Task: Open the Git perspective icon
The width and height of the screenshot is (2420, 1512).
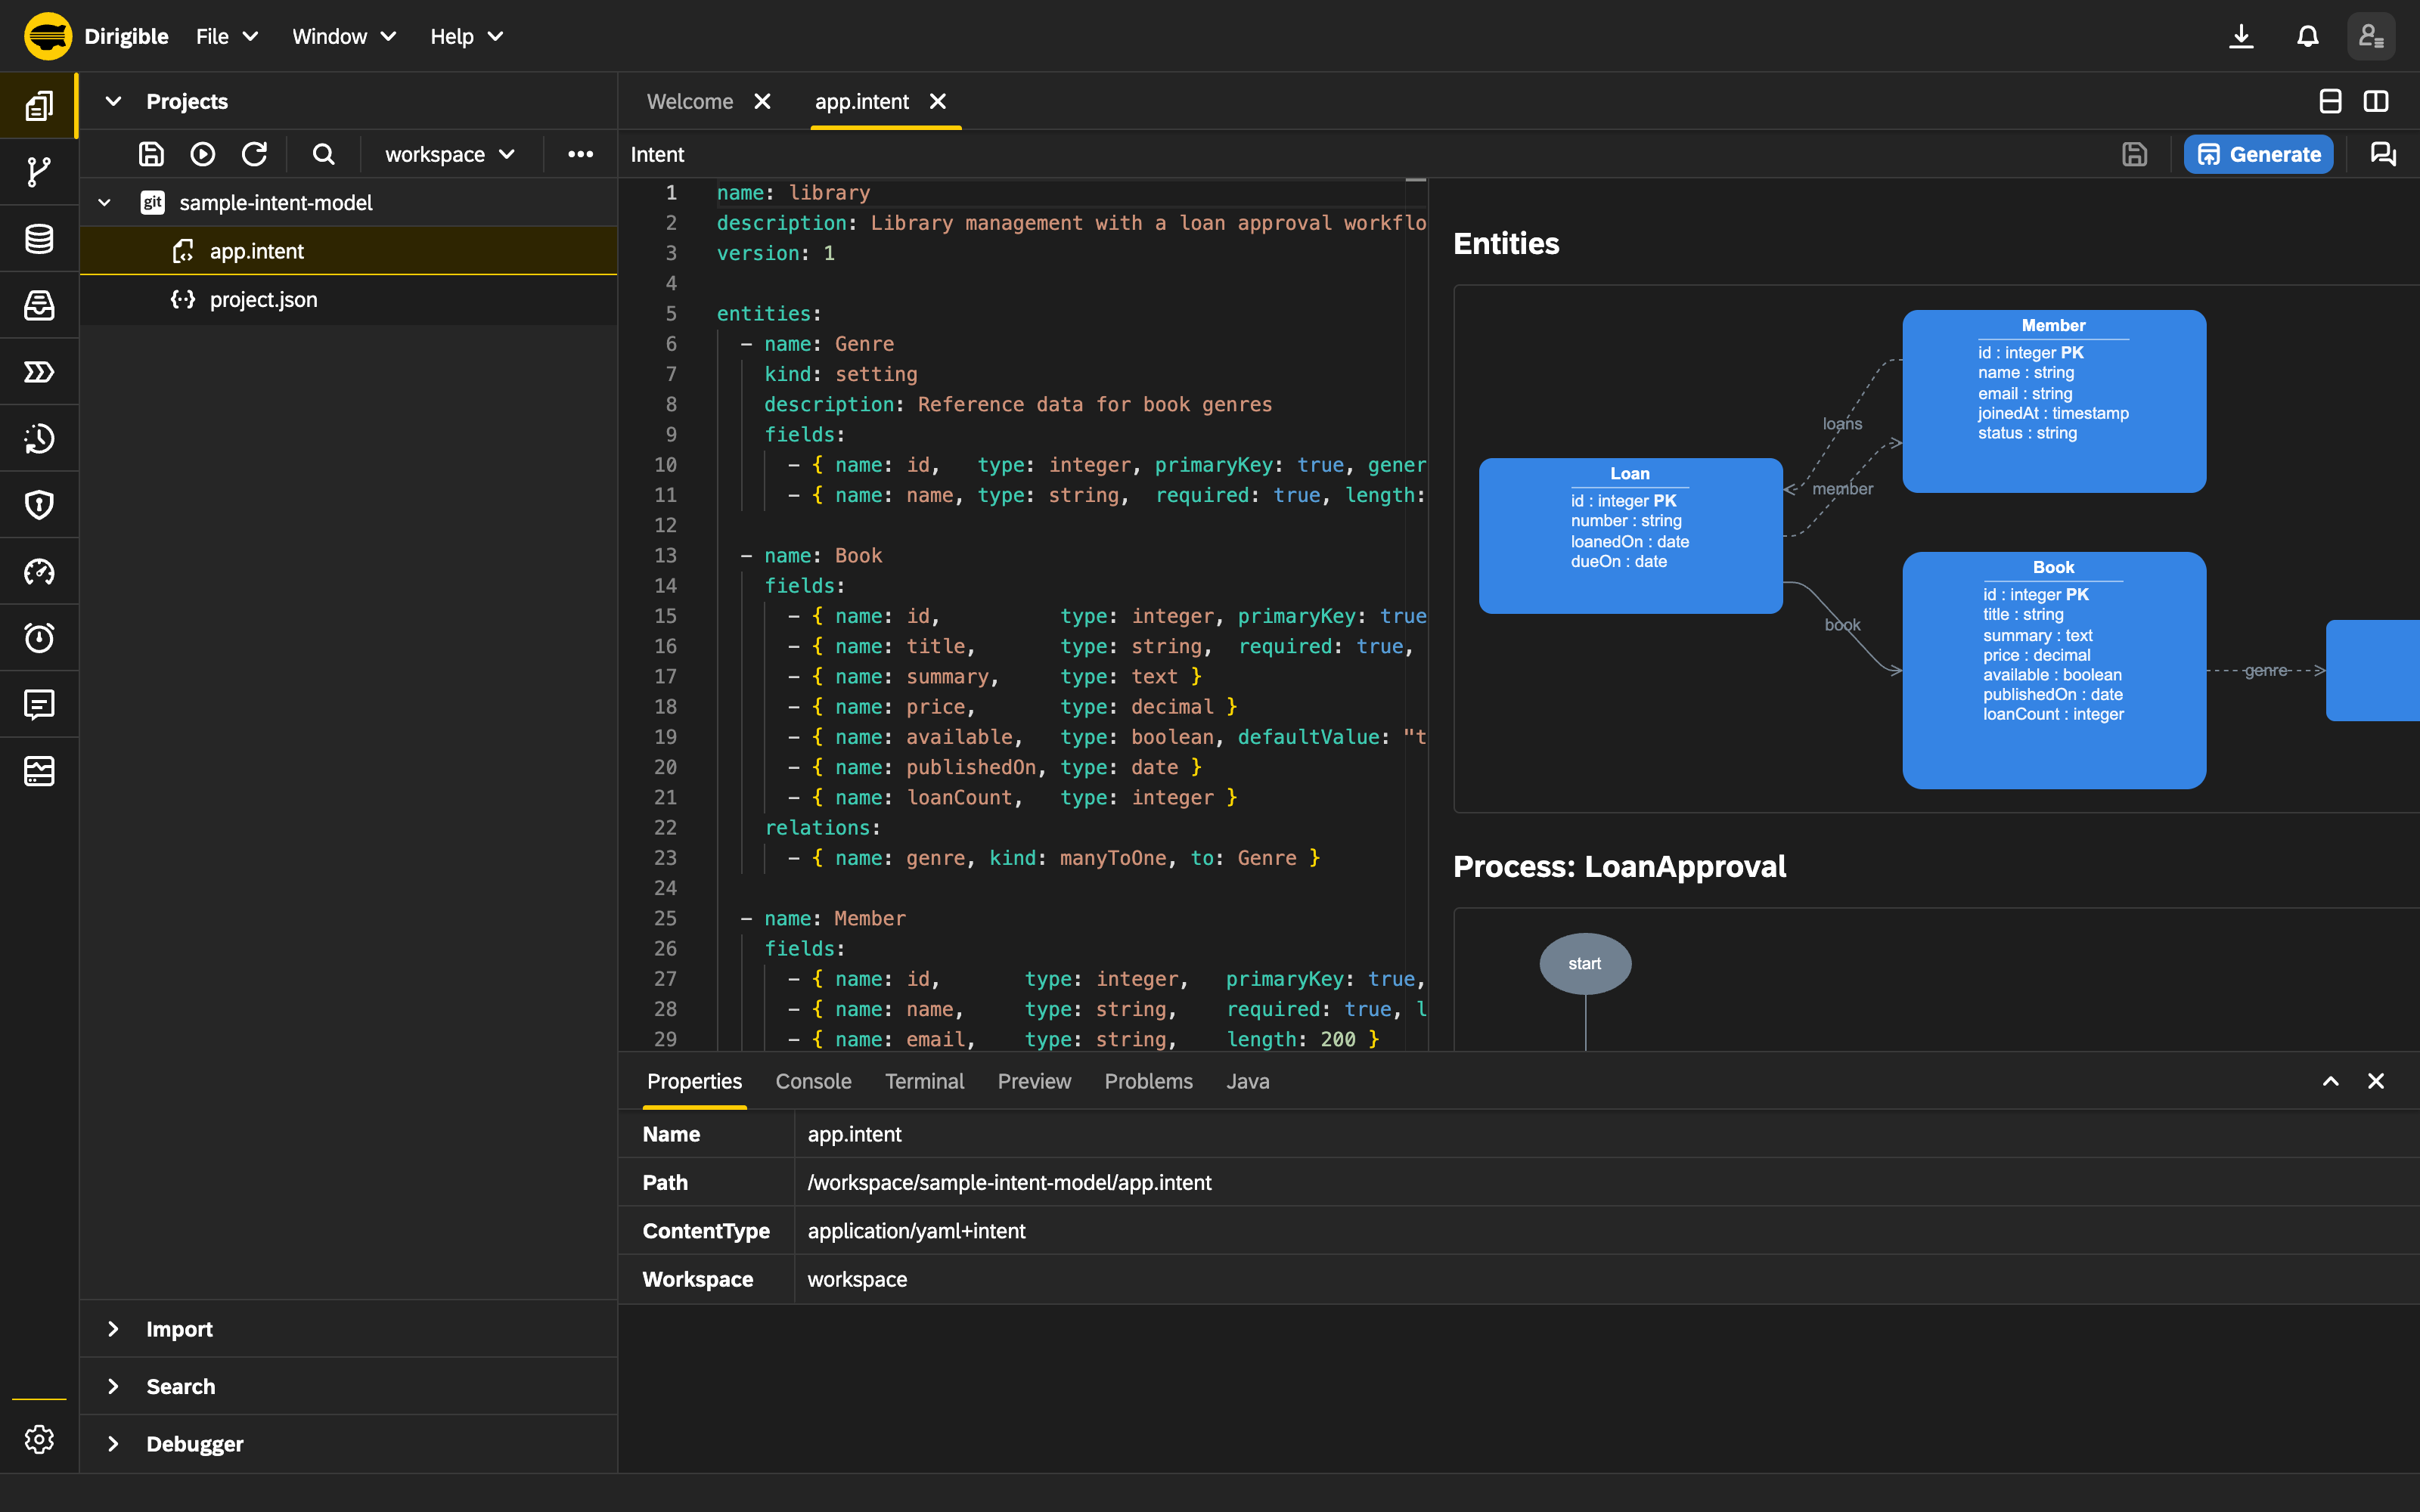Action: [39, 172]
